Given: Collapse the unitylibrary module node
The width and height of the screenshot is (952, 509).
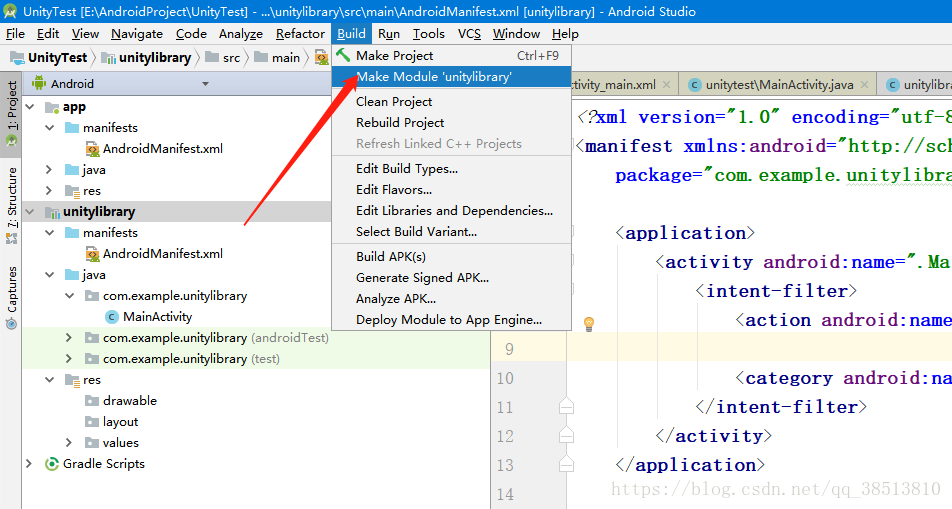Looking at the screenshot, I should click(30, 212).
